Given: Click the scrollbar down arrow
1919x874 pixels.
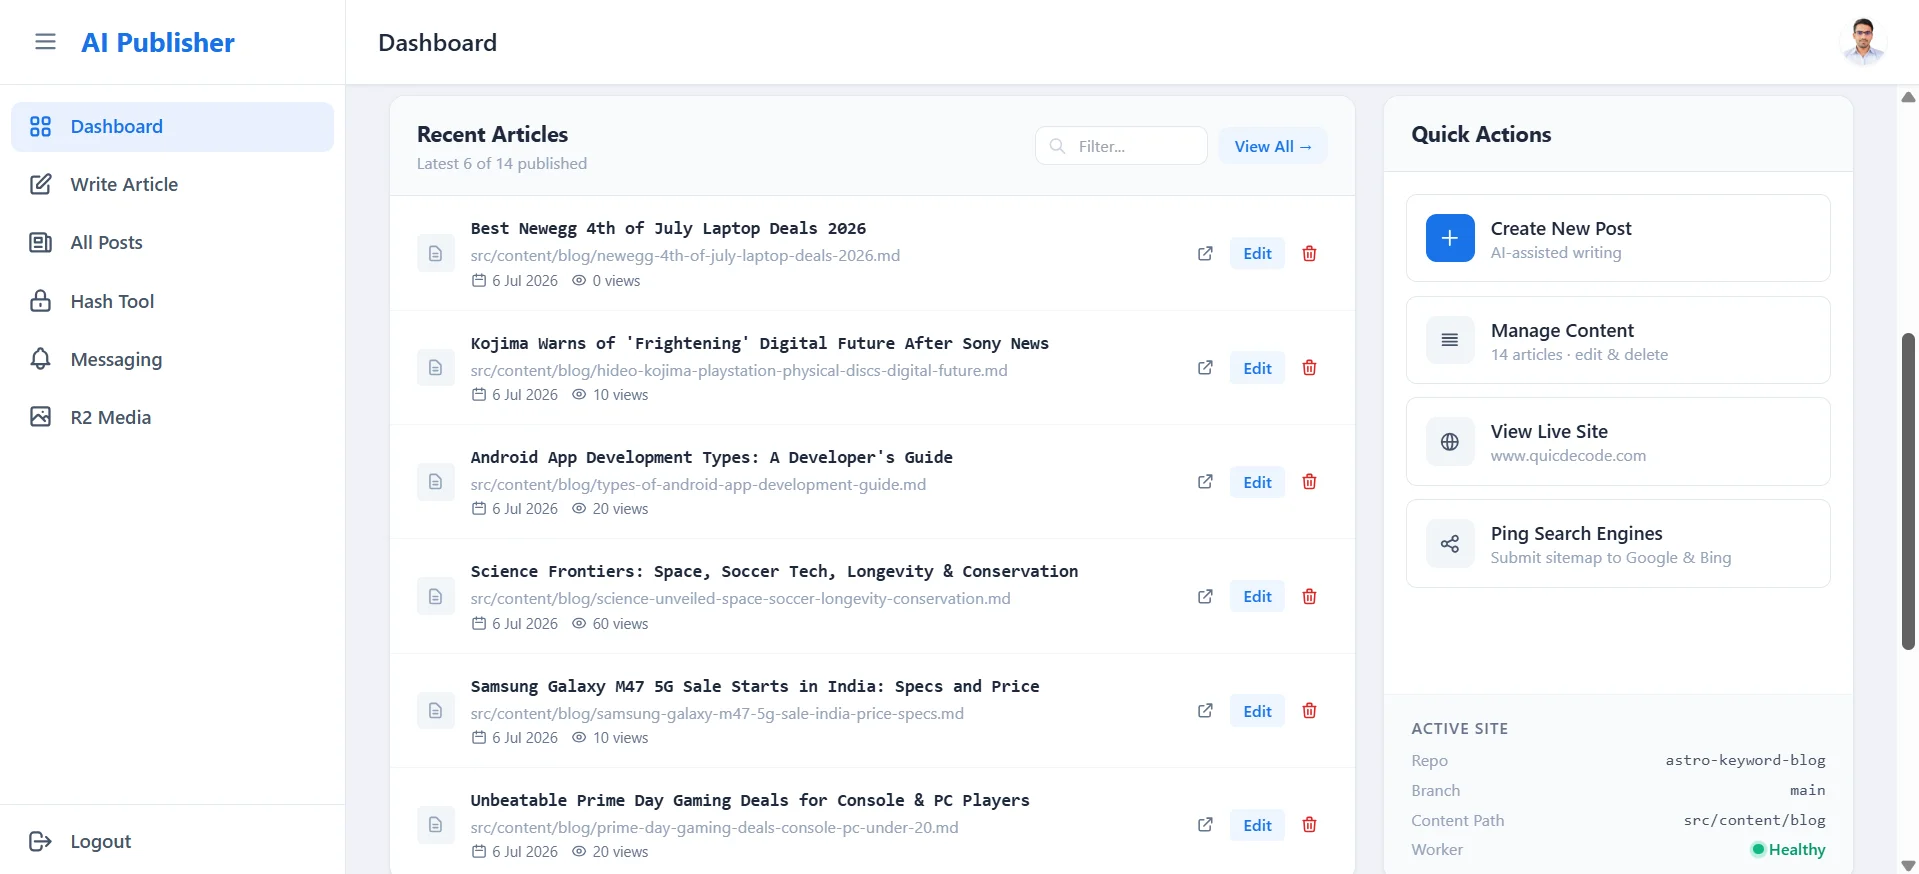Looking at the screenshot, I should tap(1908, 865).
